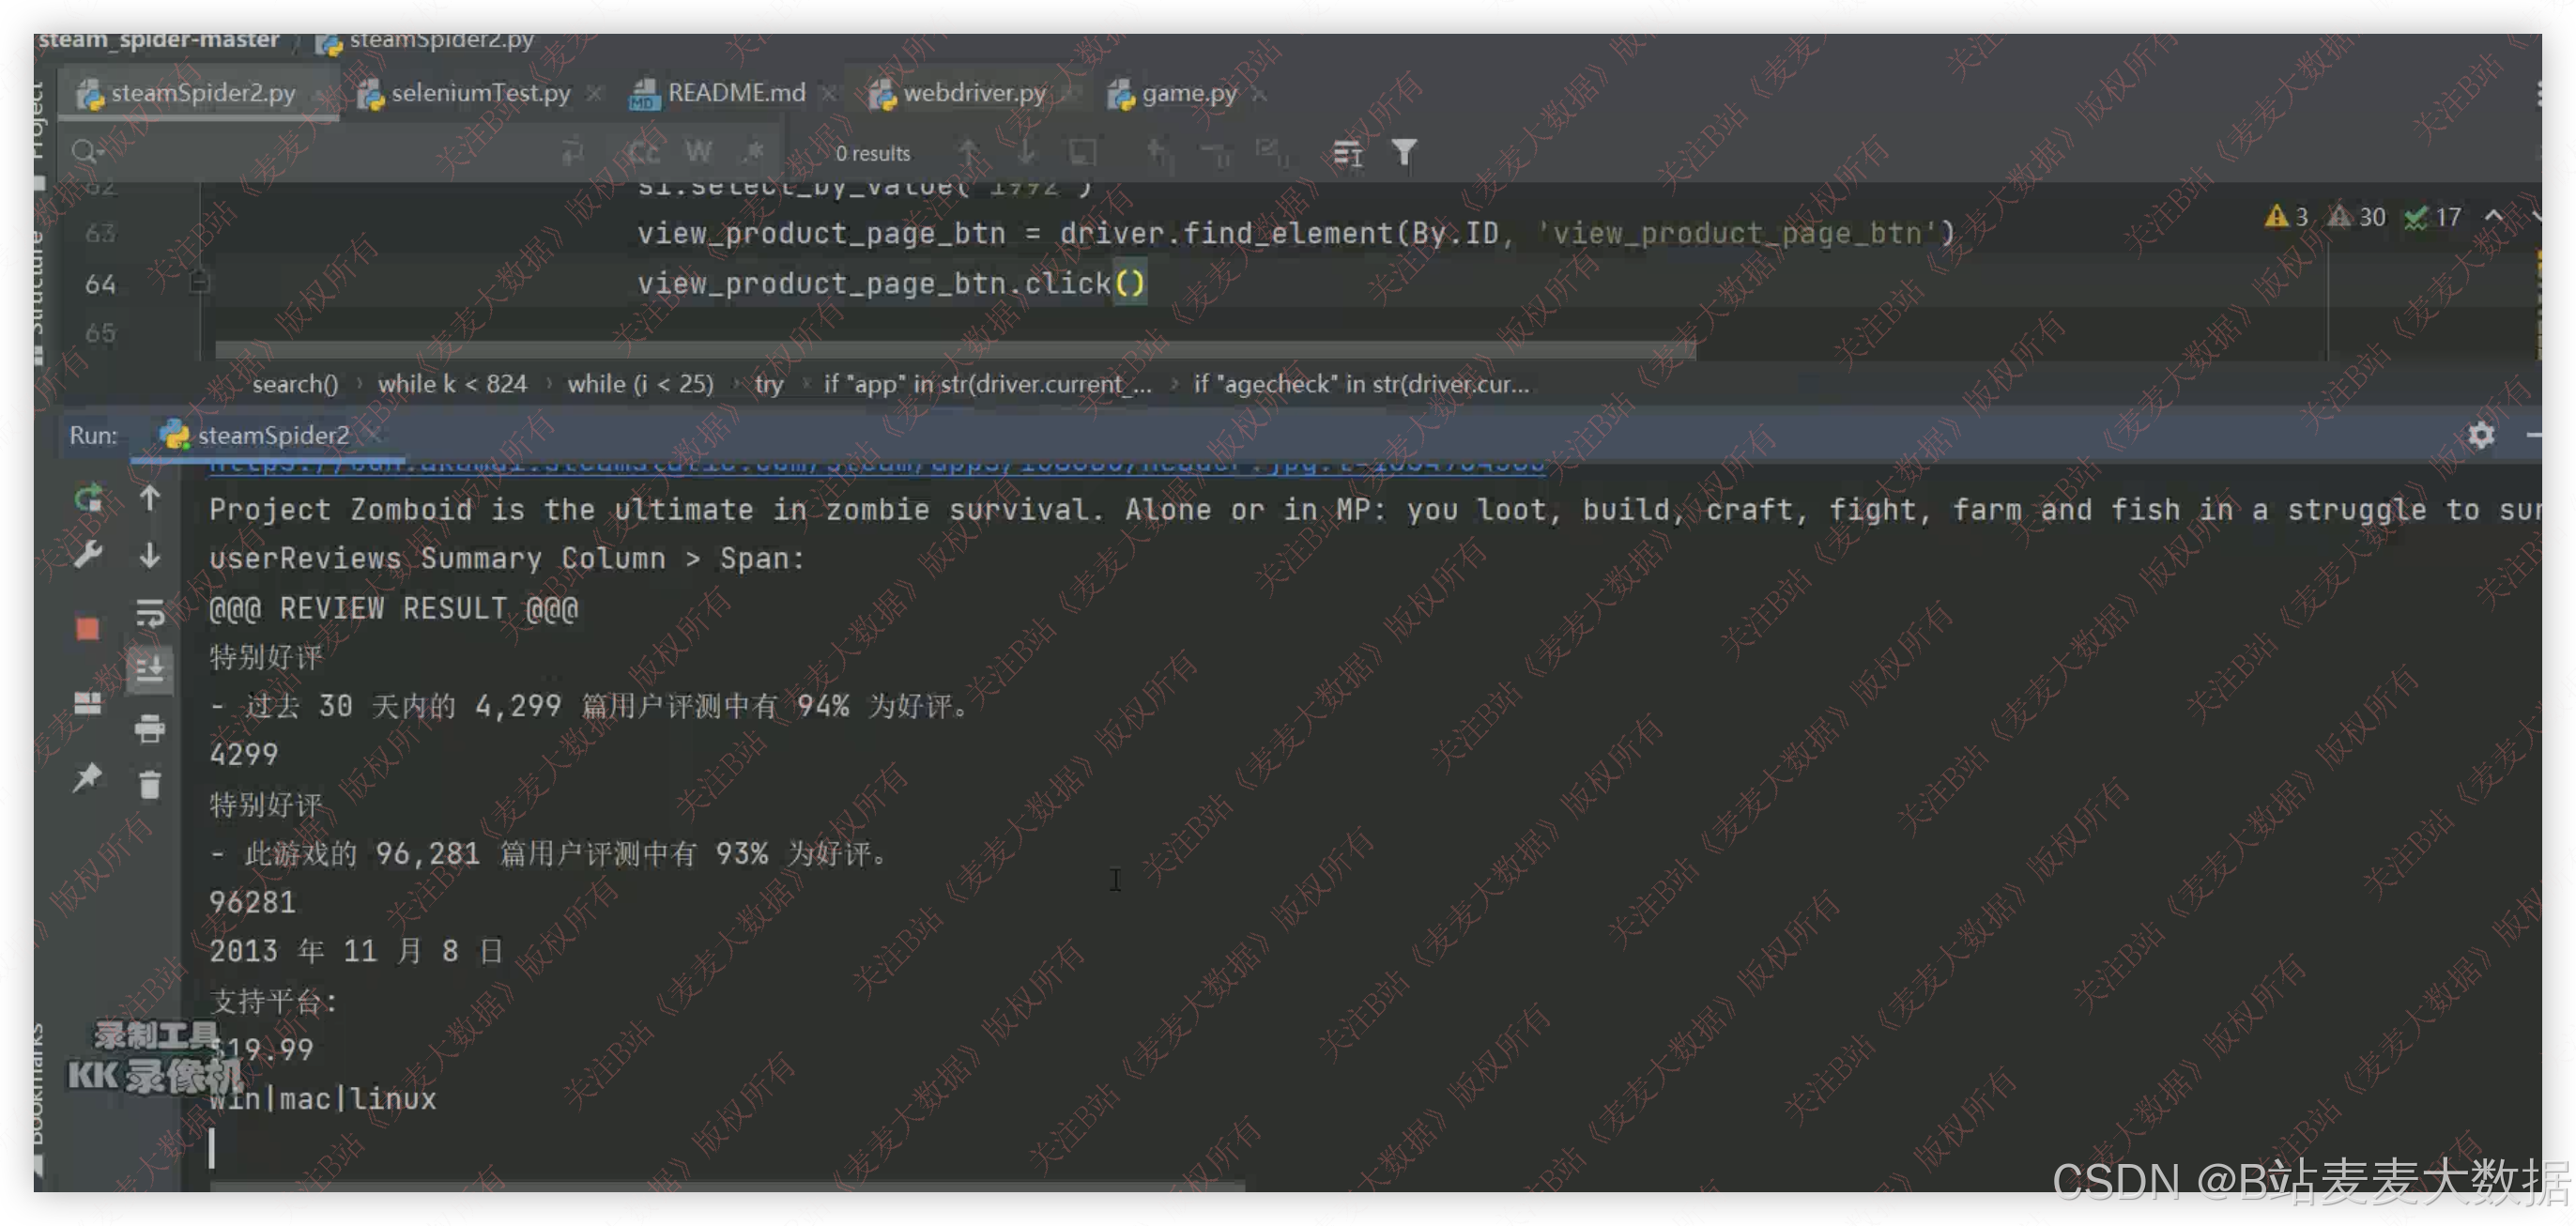Open the steam header image URL link
The width and height of the screenshot is (2576, 1226).
876,465
